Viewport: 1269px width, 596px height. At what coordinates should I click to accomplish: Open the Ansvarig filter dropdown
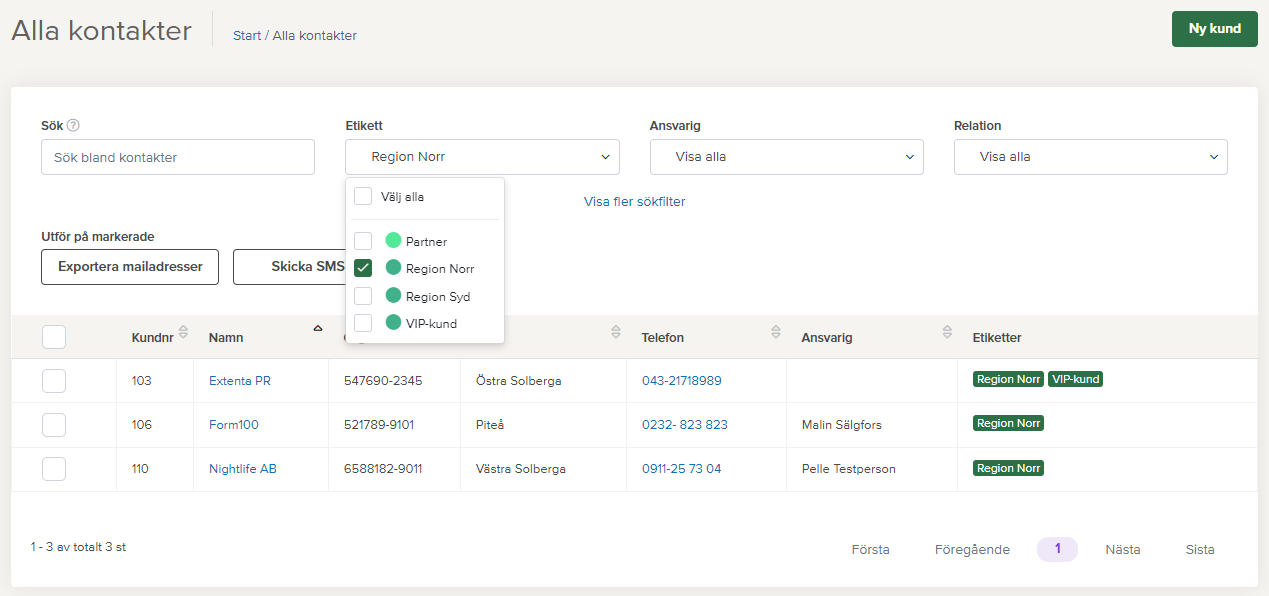coord(786,157)
